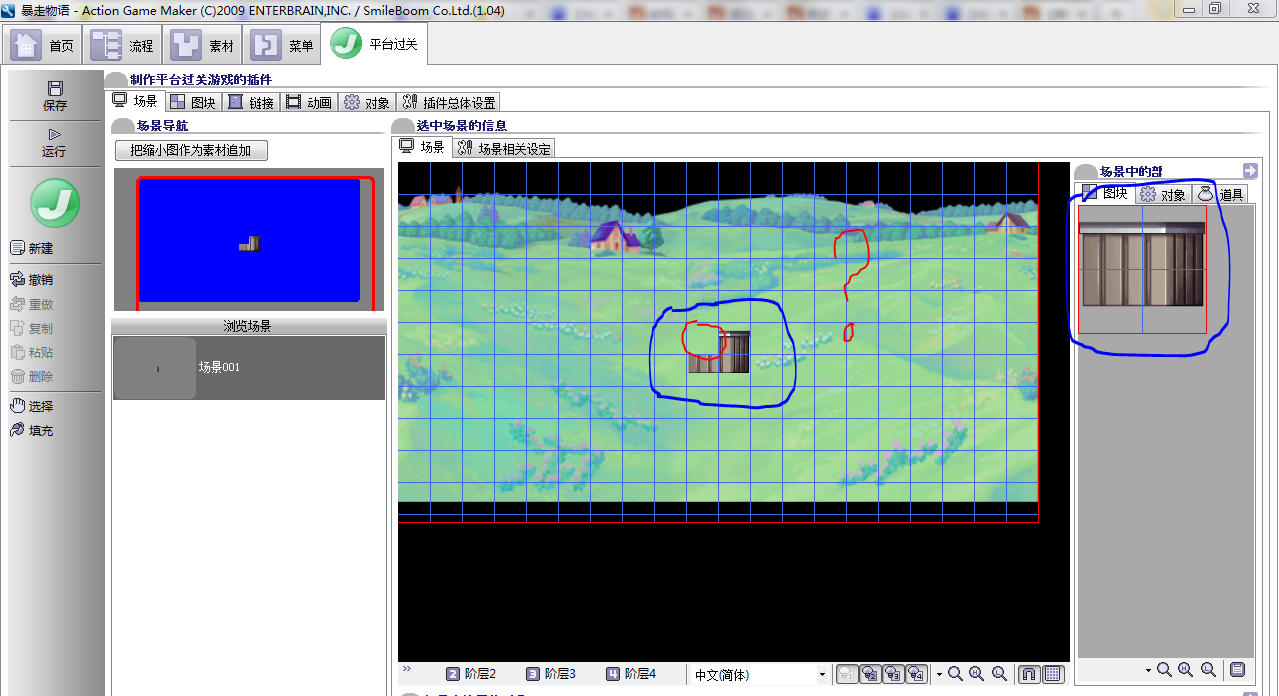Select layer tab 阶层3
Screen dimensions: 1279x696
[551, 674]
